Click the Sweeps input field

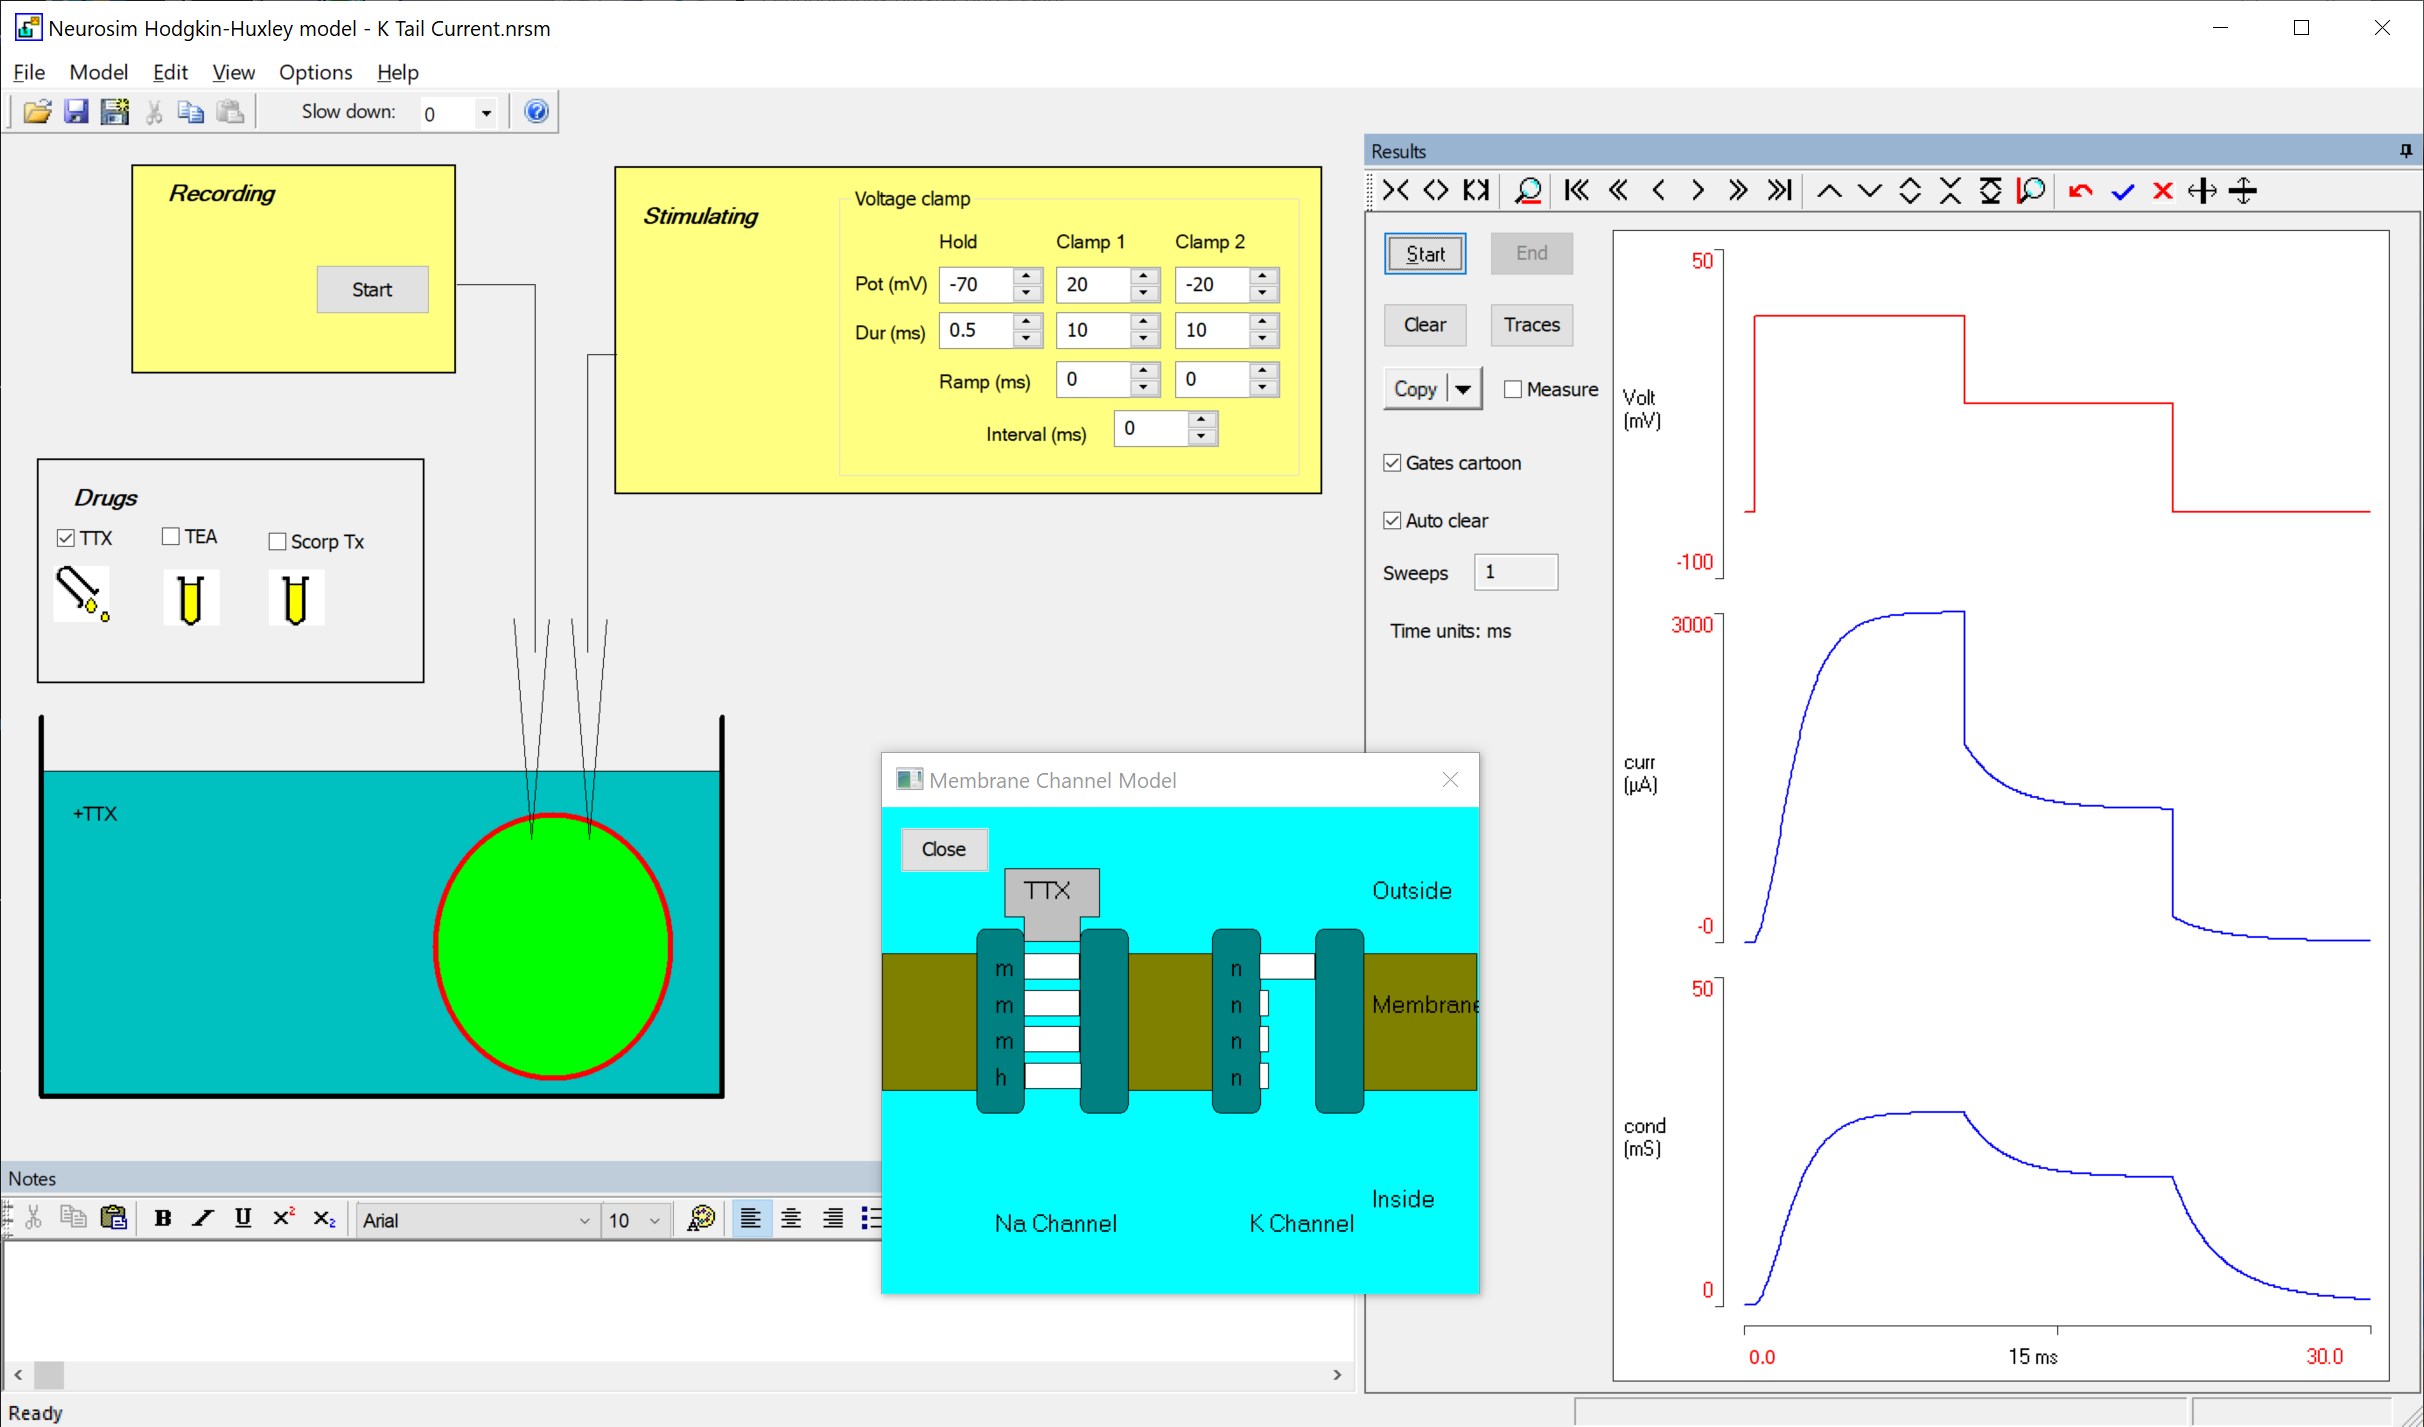click(1515, 572)
